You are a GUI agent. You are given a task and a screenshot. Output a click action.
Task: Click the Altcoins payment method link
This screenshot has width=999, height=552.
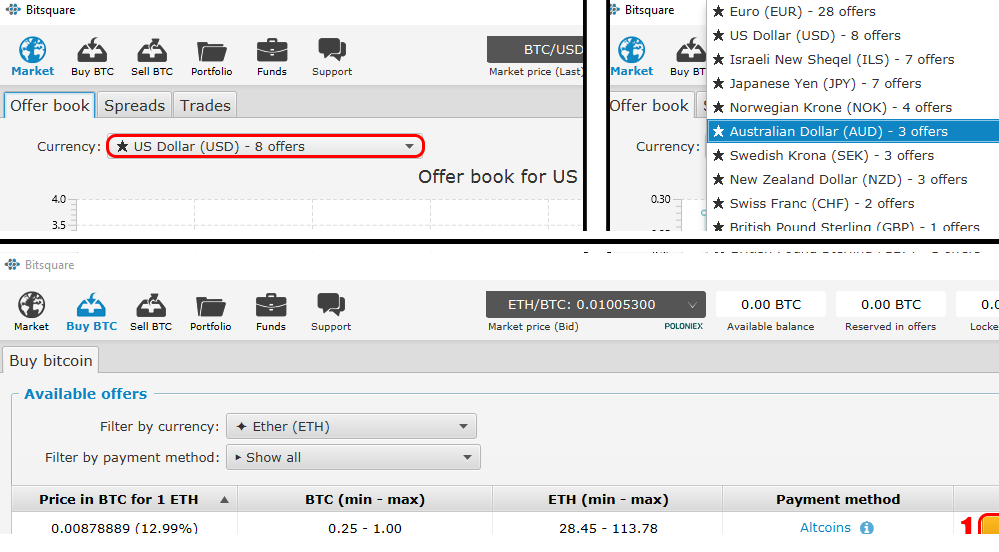pos(825,528)
